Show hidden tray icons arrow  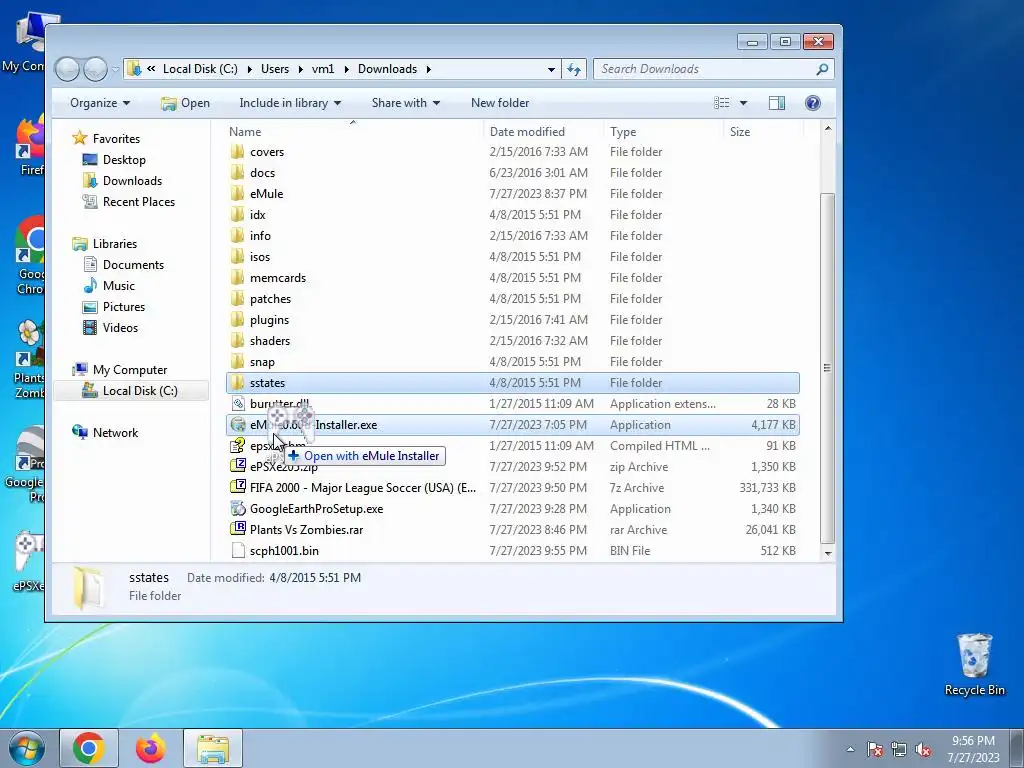(x=850, y=750)
